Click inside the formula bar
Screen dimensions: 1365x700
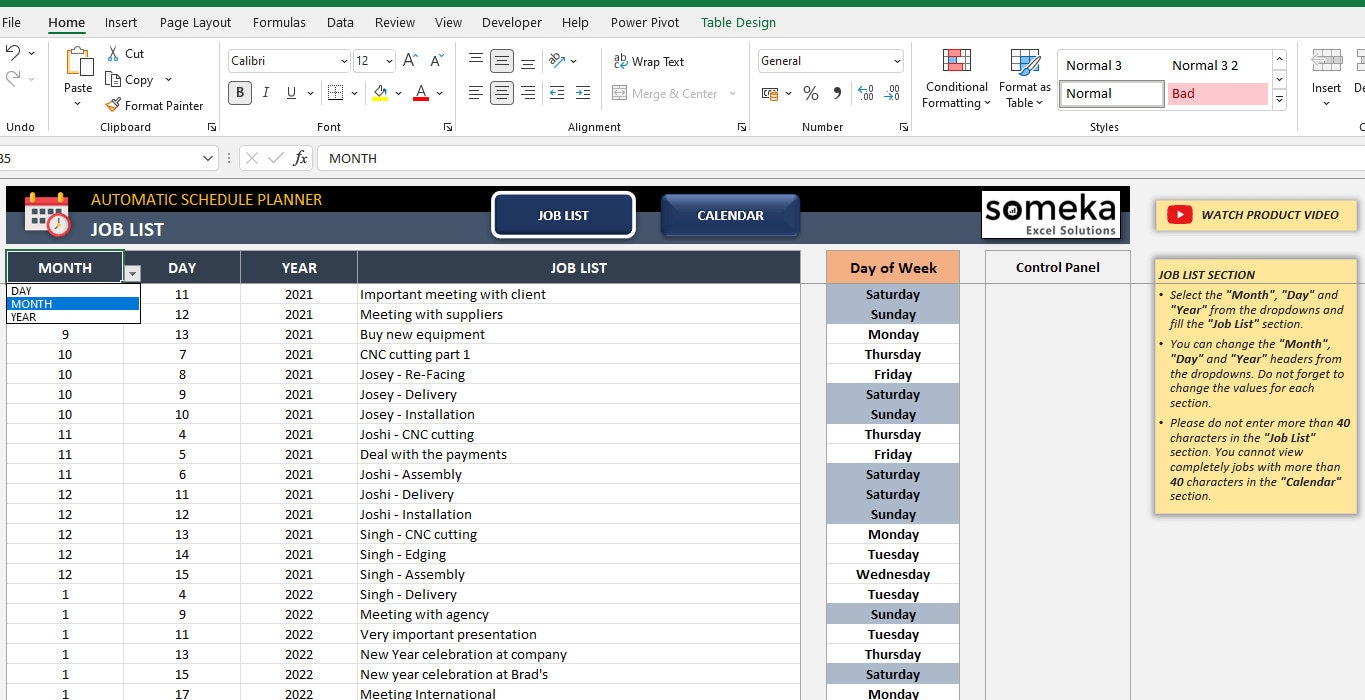[x=500, y=157]
